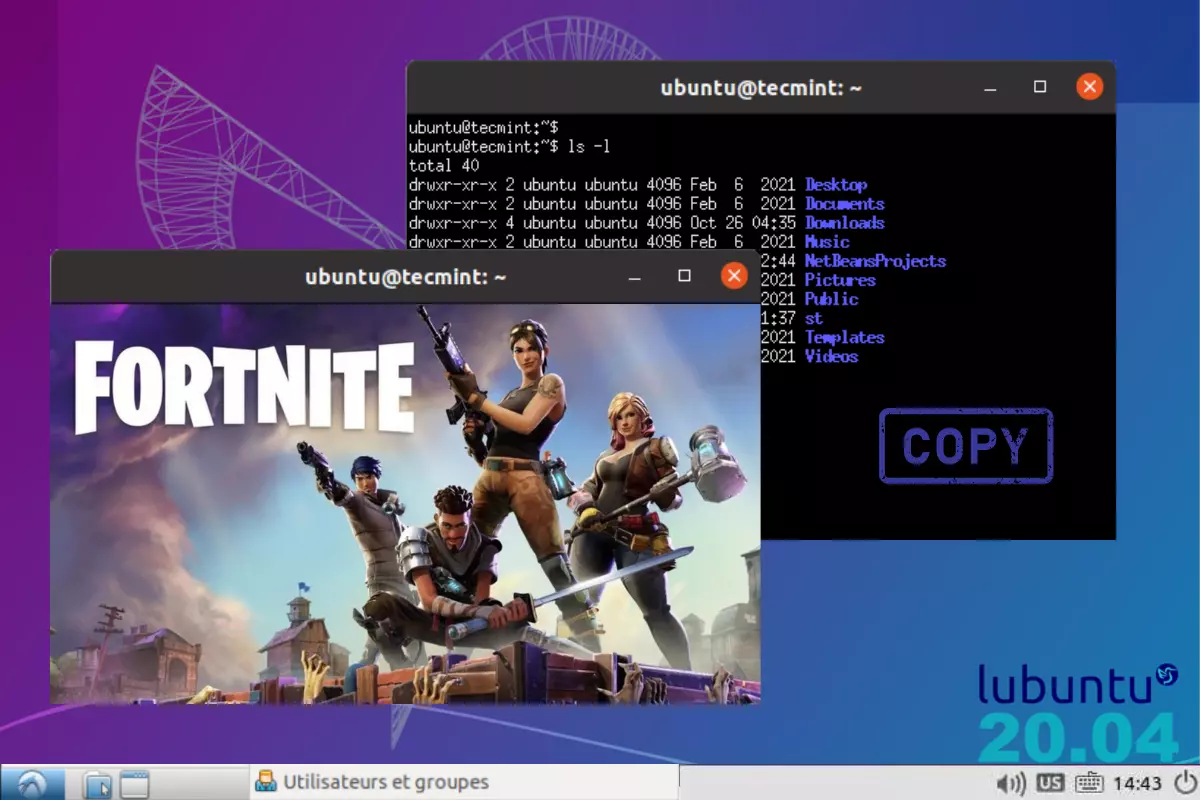Image resolution: width=1200 pixels, height=800 pixels.
Task: Click the US keyboard layout indicator
Action: click(x=1050, y=783)
